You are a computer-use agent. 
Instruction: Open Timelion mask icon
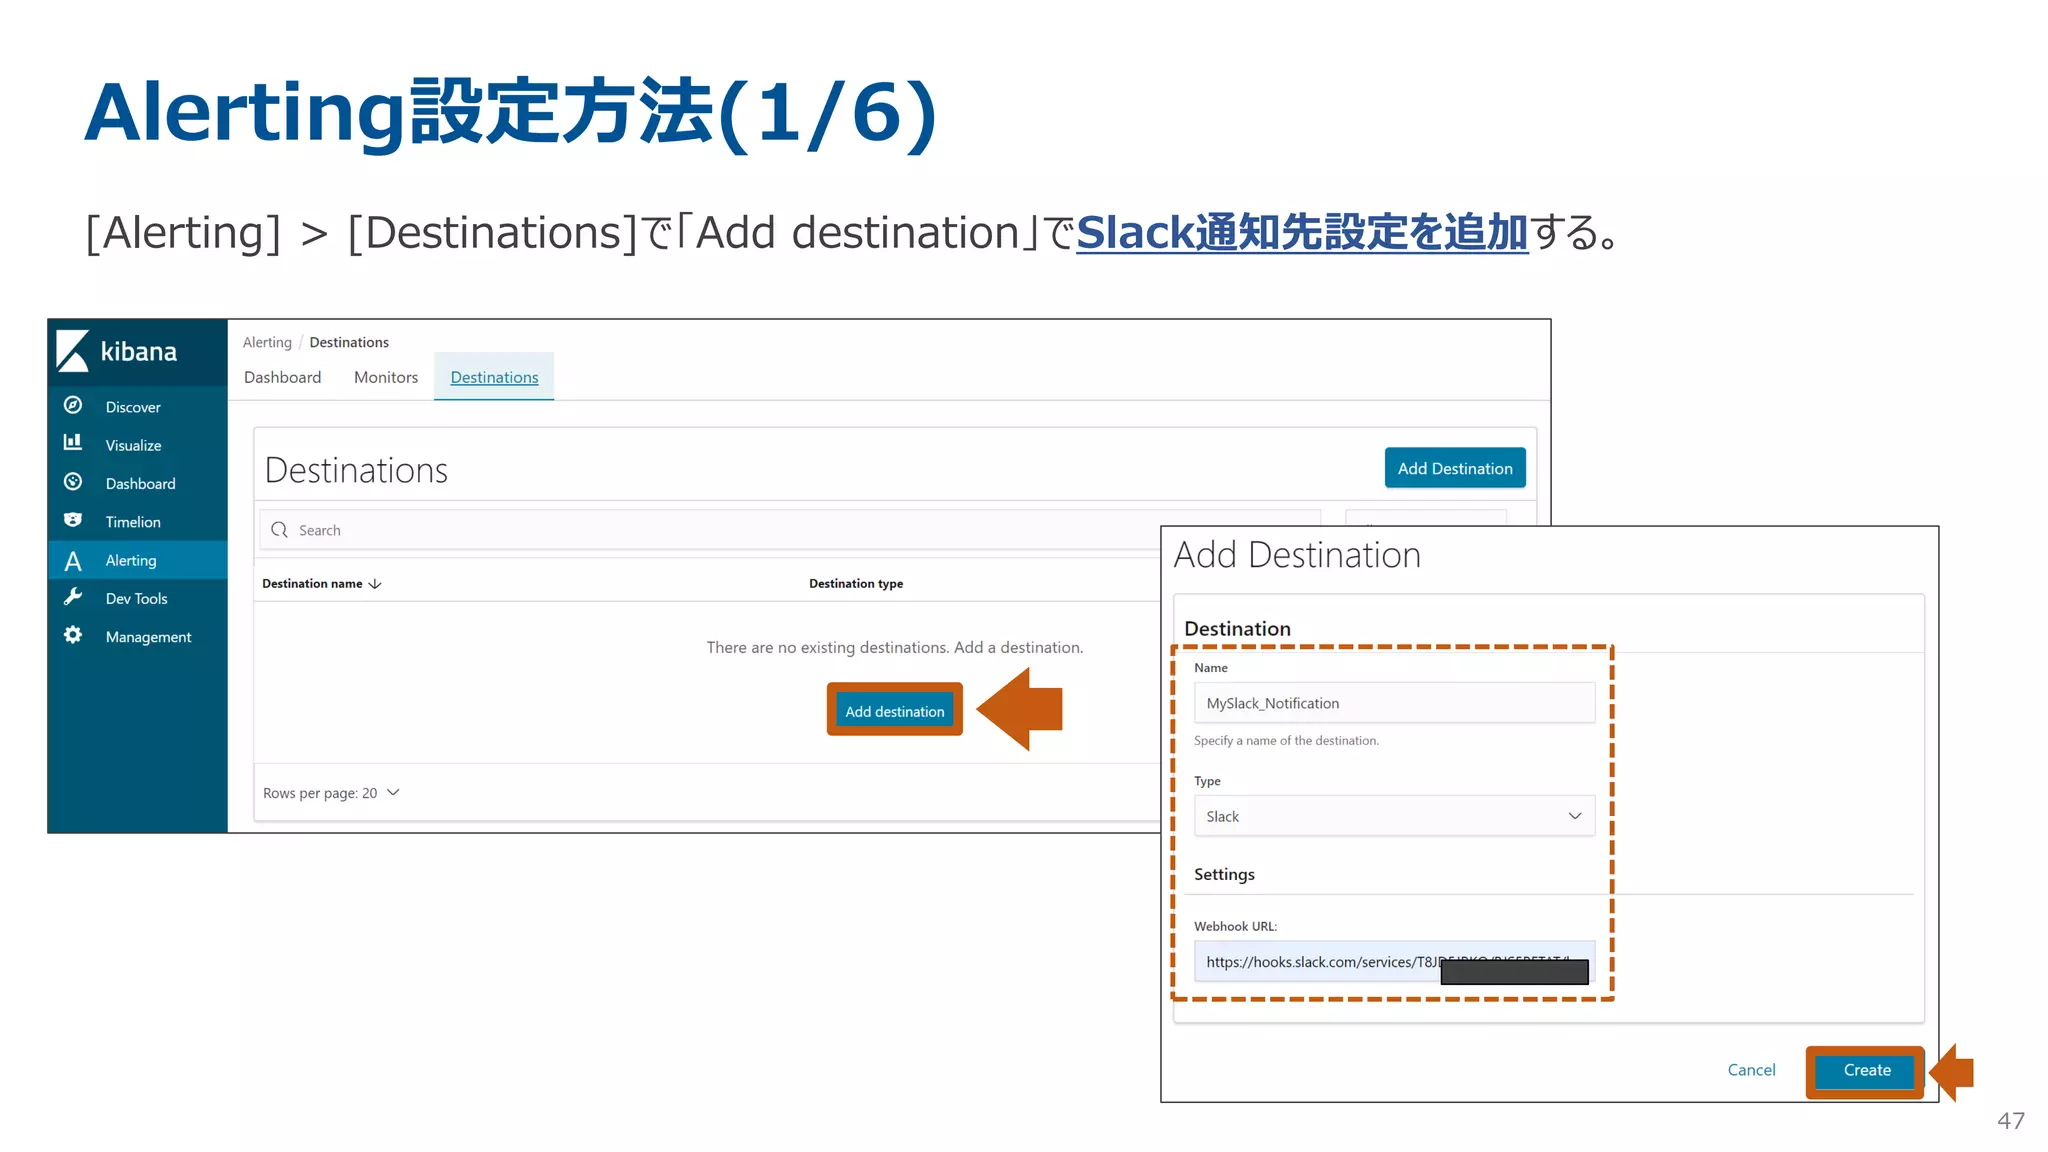point(73,520)
